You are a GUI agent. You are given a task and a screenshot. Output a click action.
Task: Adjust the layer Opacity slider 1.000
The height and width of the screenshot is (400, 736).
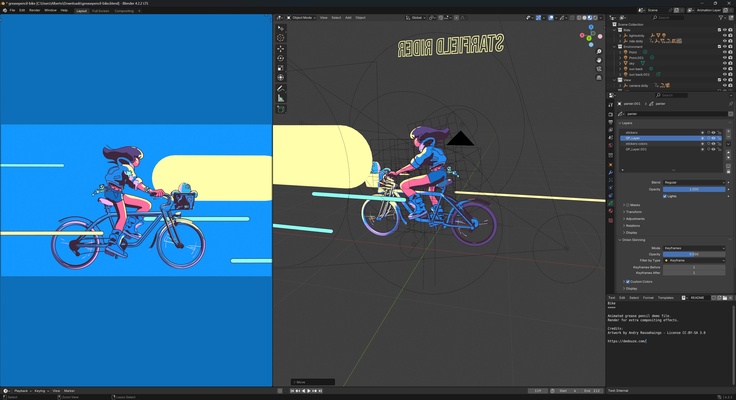(694, 189)
